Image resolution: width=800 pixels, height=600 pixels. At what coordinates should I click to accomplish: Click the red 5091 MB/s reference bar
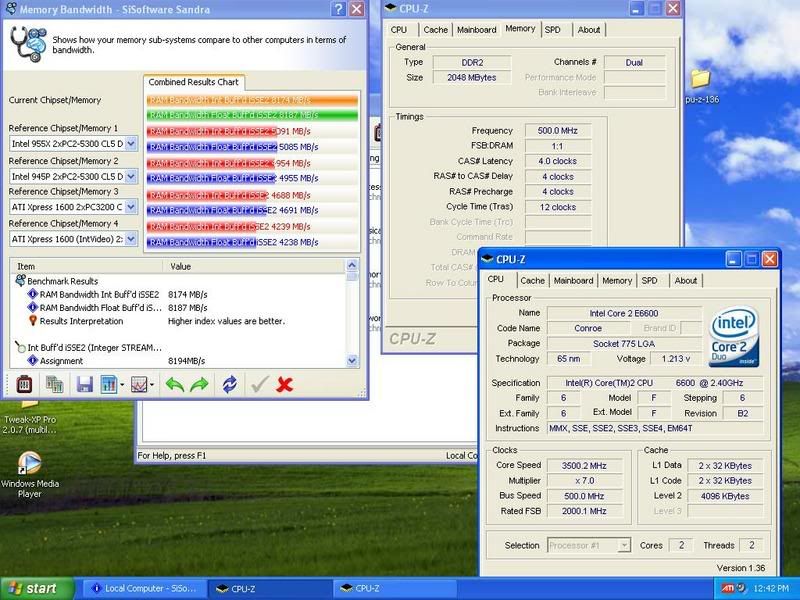212,131
